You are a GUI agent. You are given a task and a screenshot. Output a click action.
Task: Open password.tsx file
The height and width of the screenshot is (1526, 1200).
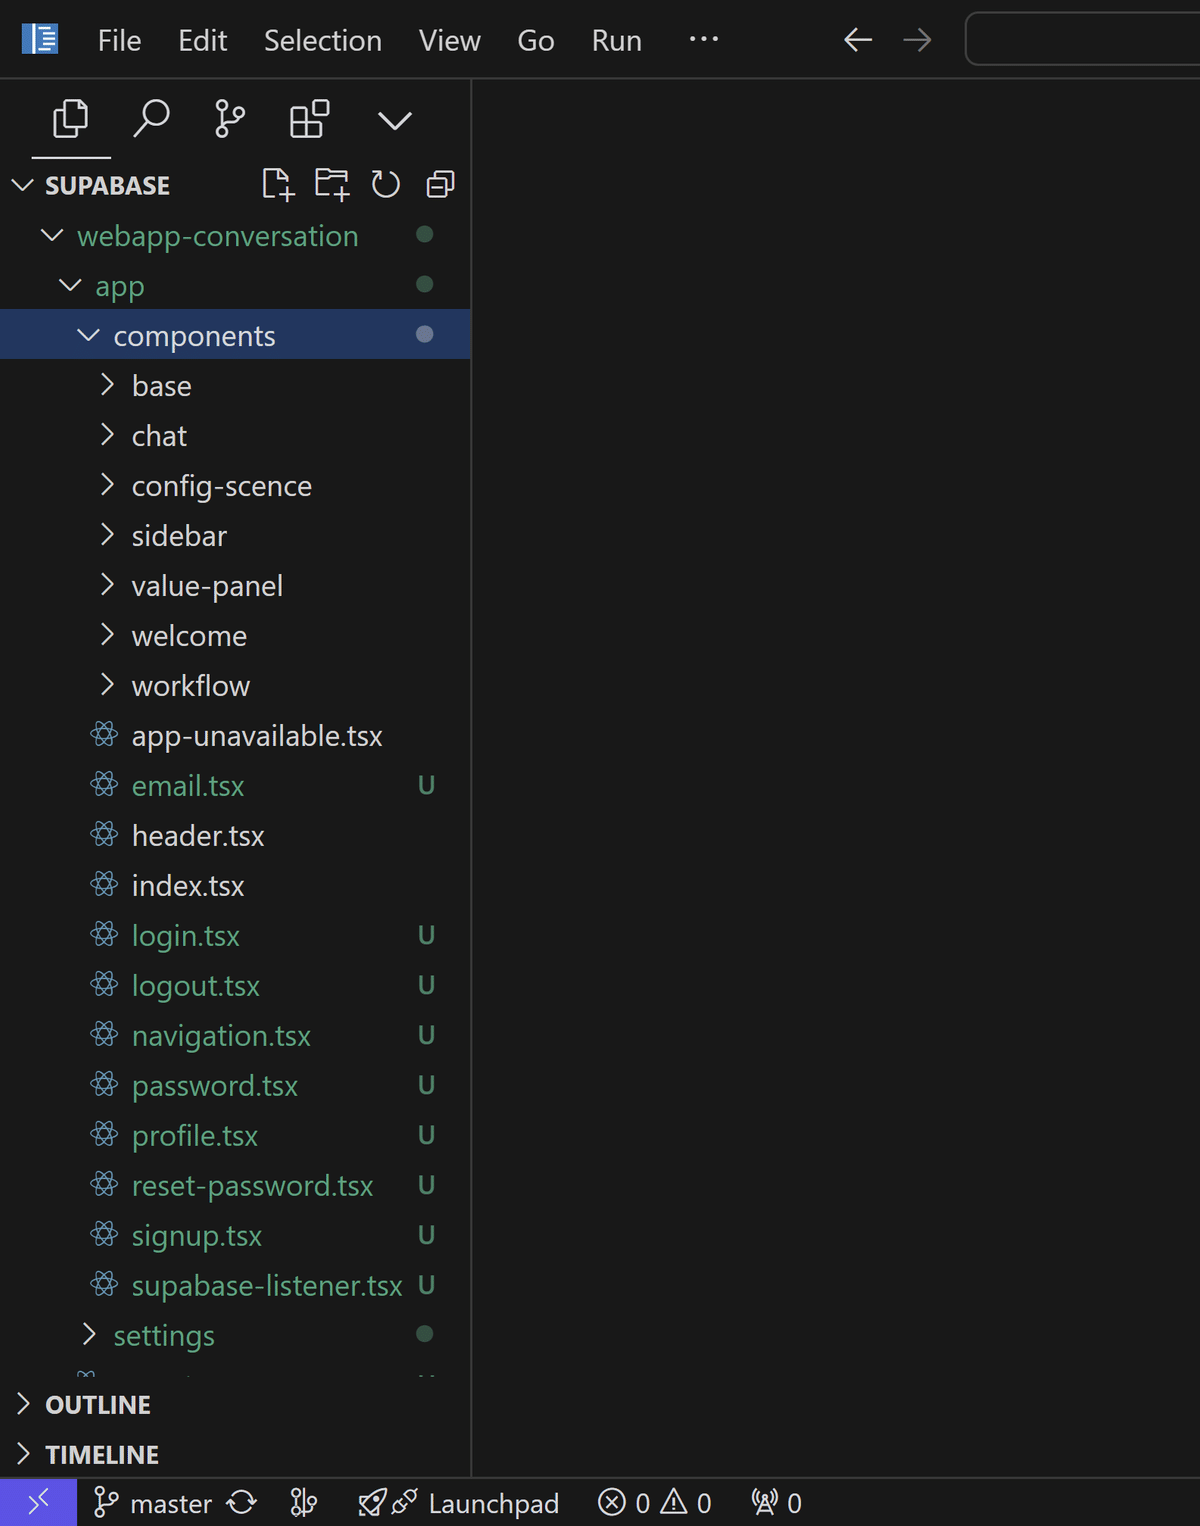(235, 1085)
